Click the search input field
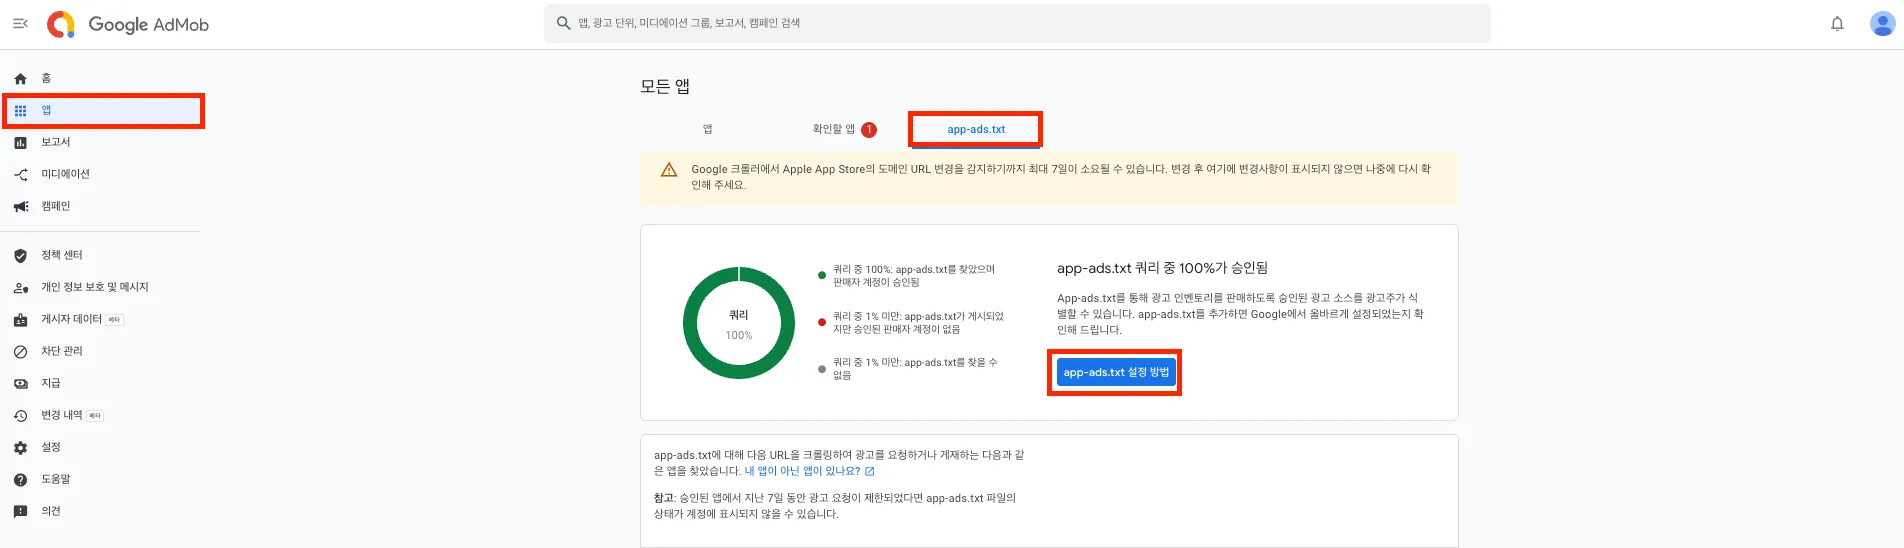The width and height of the screenshot is (1904, 548). [1017, 23]
